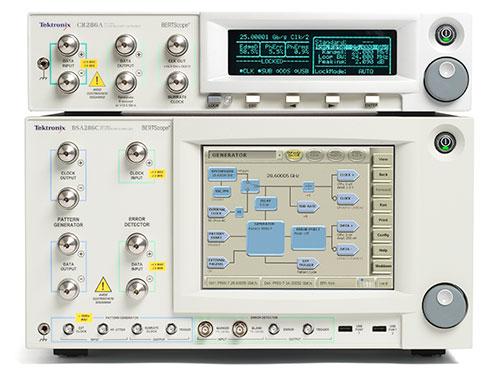Click the HF Jitter input connector
Image resolution: width=500 pixels, height=375 pixels.
coord(102,329)
